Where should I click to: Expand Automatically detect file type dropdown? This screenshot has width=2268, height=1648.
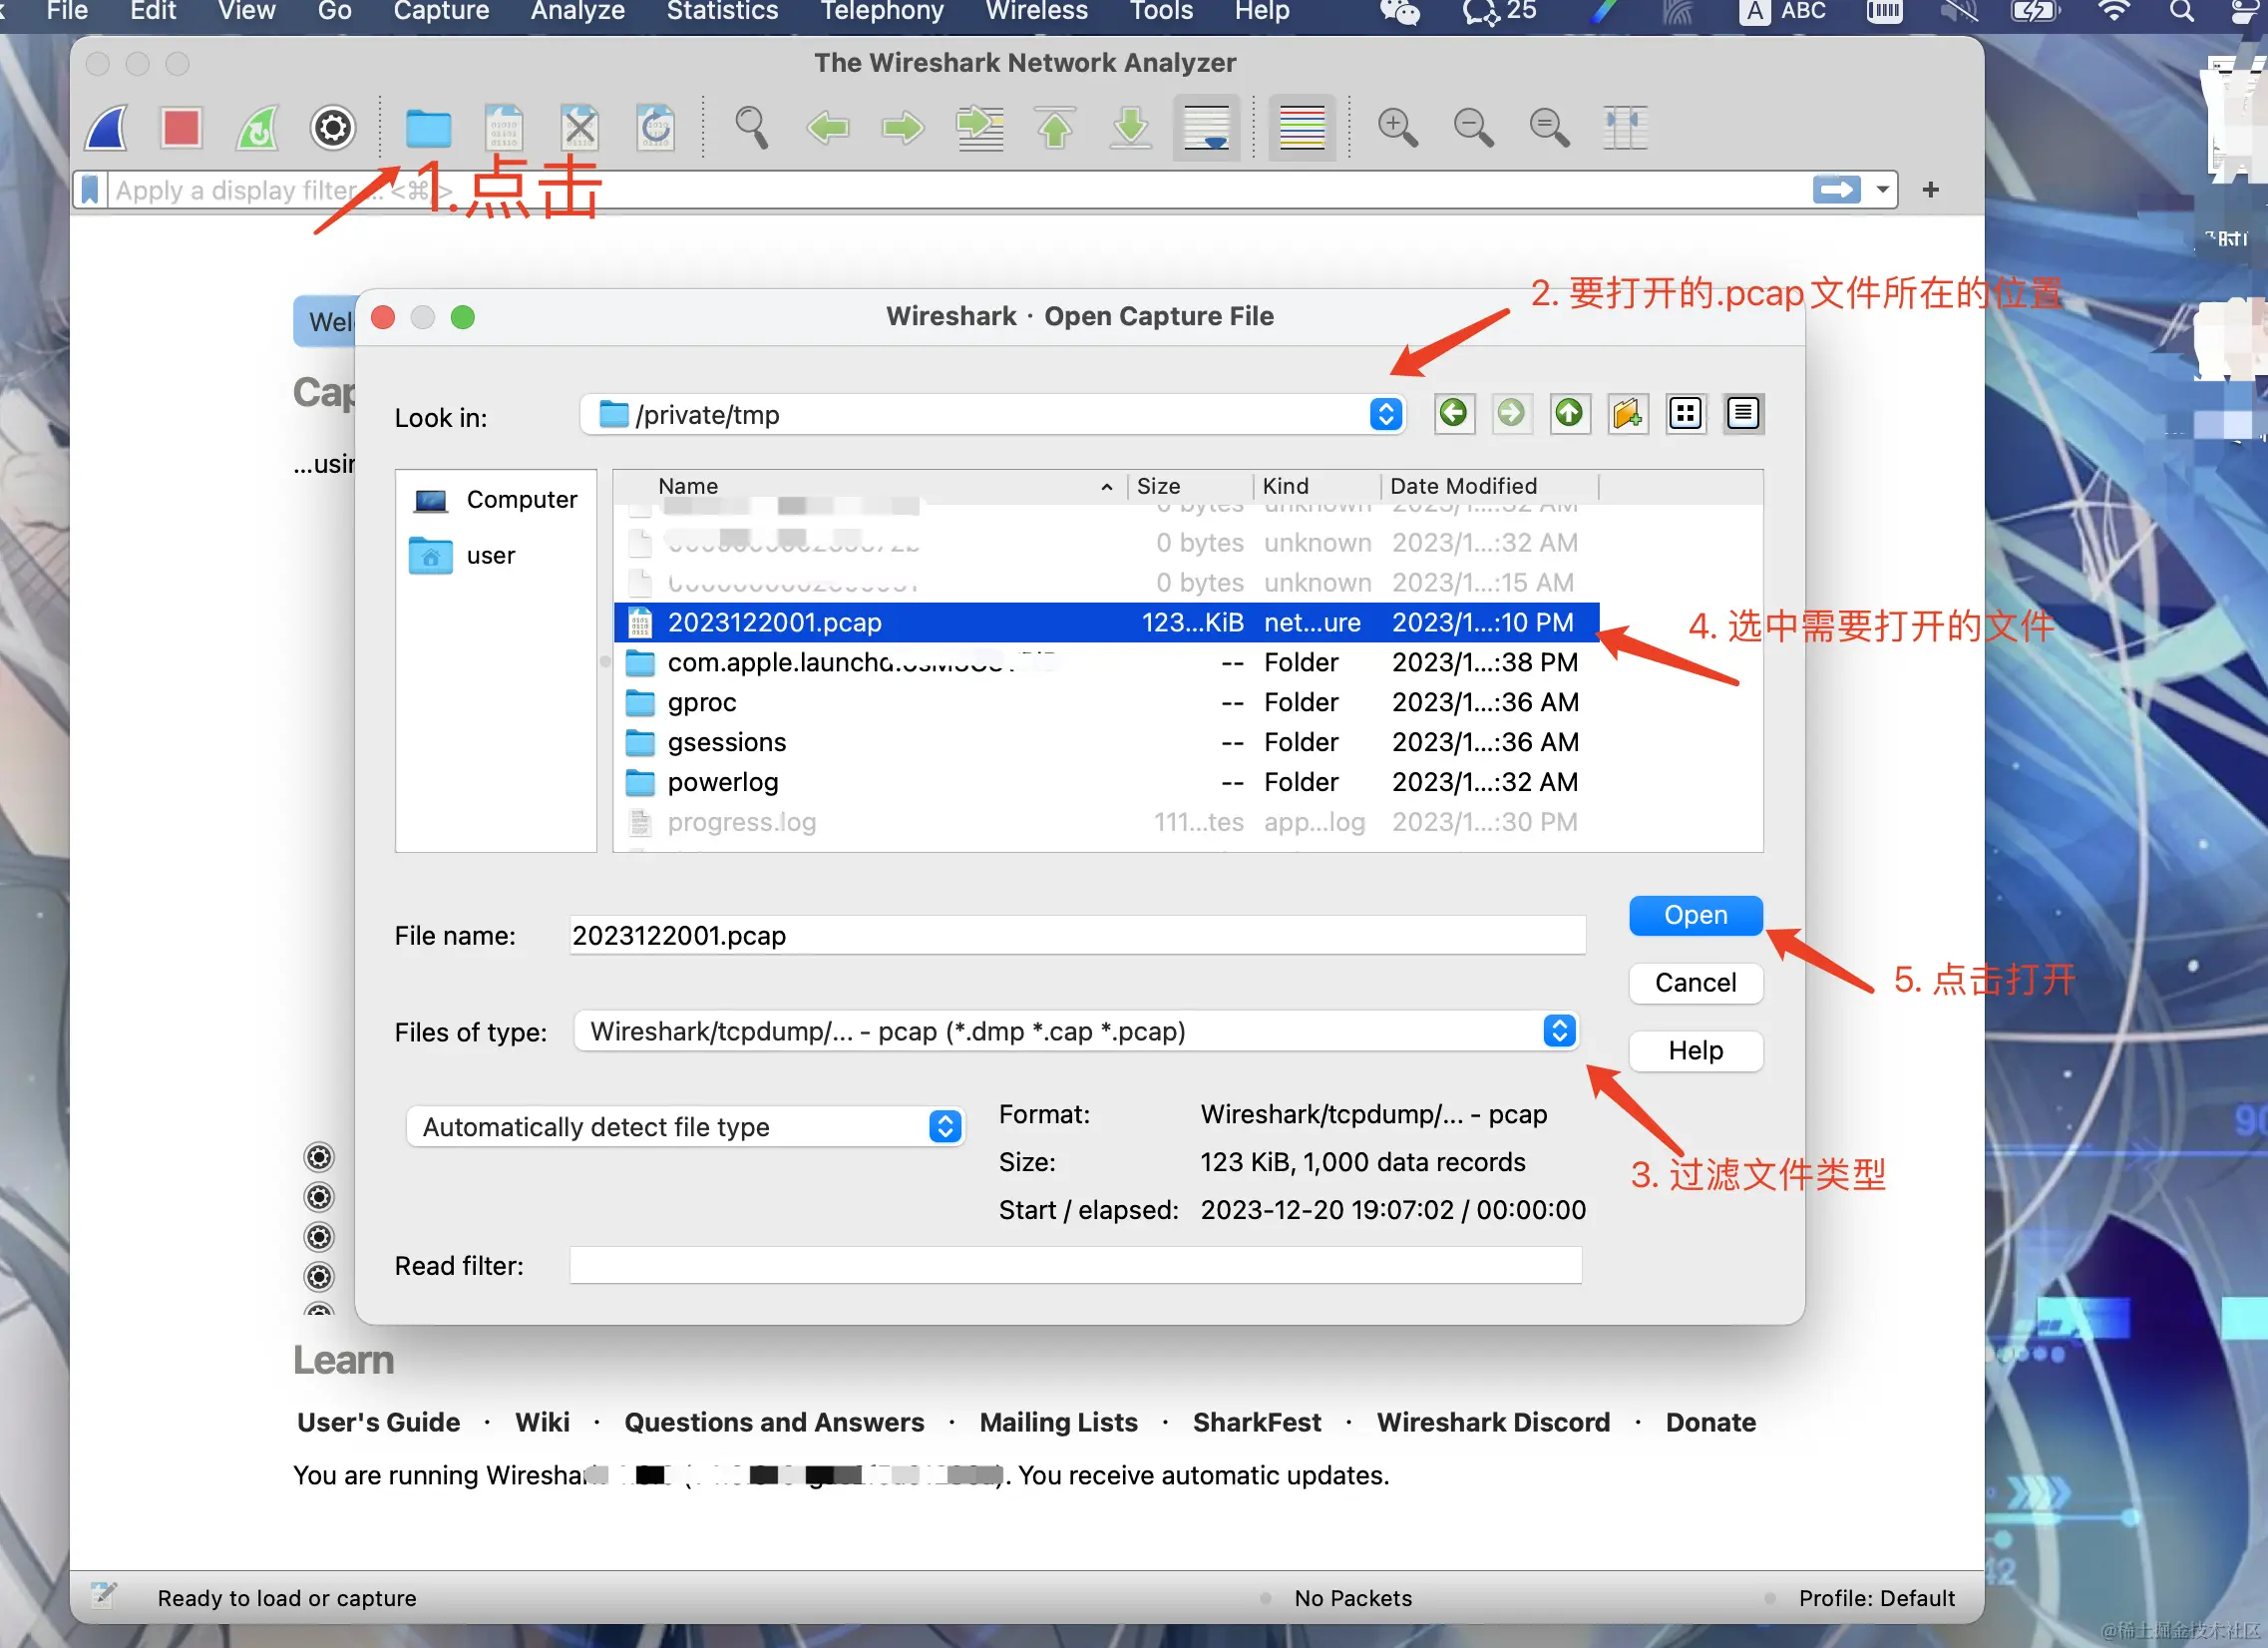944,1127
